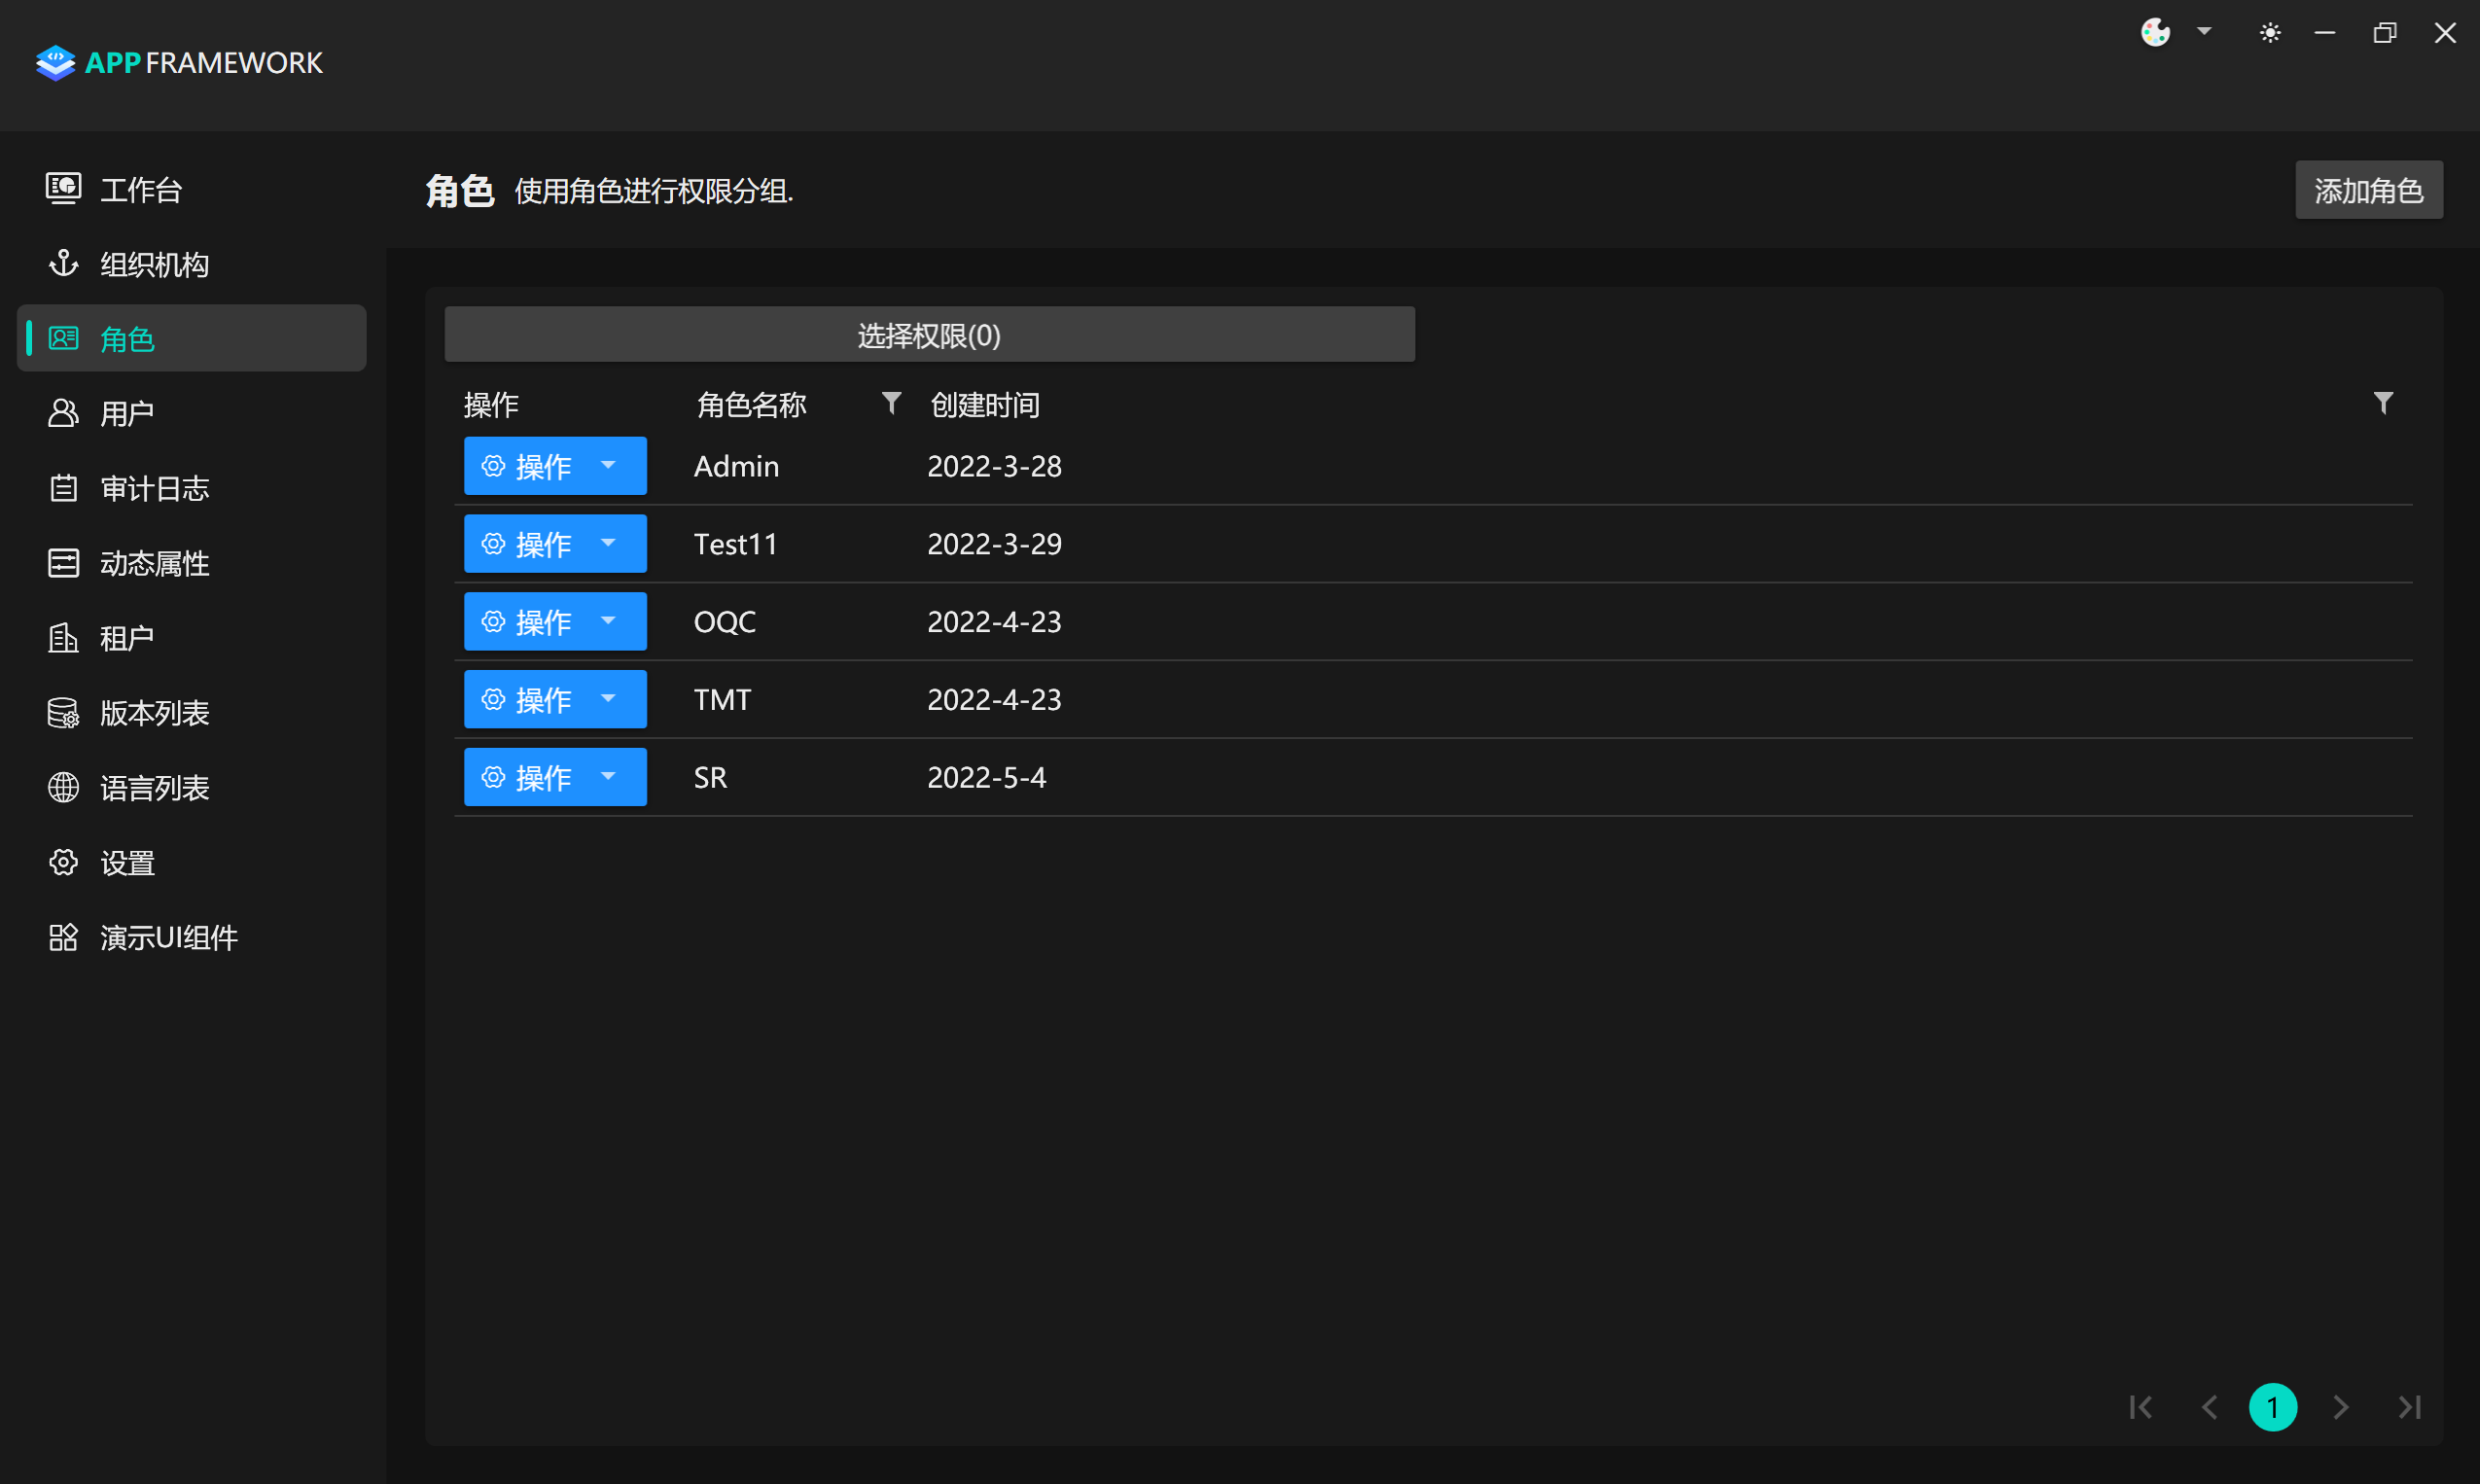The image size is (2480, 1484).
Task: Click the 创建时间 column header
Action: [x=985, y=404]
